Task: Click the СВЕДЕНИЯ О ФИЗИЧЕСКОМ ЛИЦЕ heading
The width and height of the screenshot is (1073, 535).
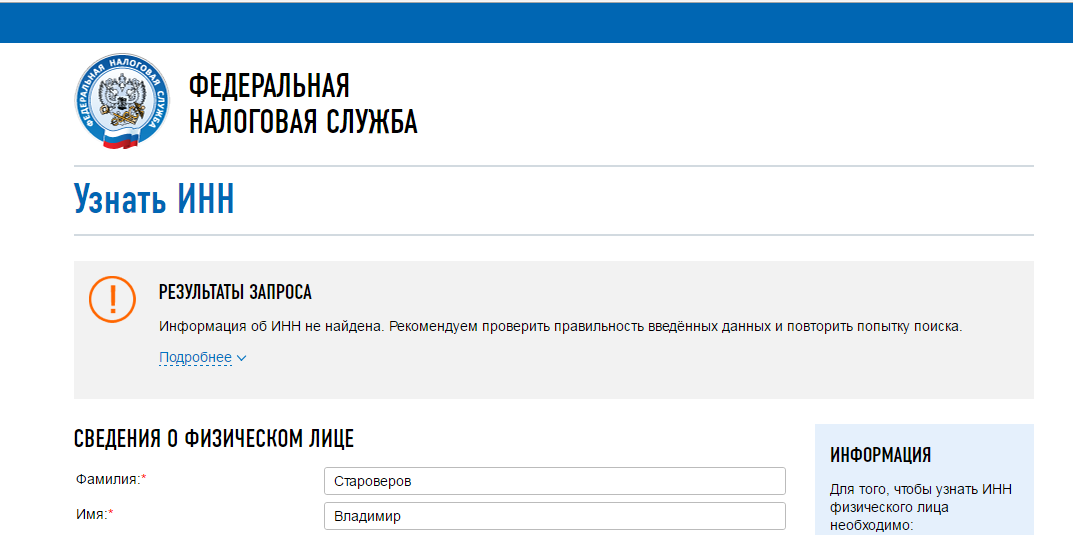Action: coord(214,438)
